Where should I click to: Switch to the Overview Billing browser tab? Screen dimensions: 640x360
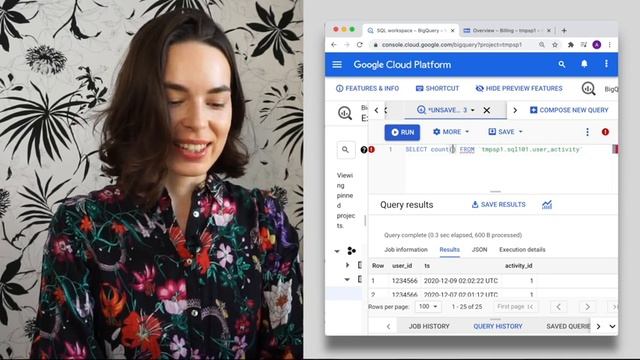point(507,31)
